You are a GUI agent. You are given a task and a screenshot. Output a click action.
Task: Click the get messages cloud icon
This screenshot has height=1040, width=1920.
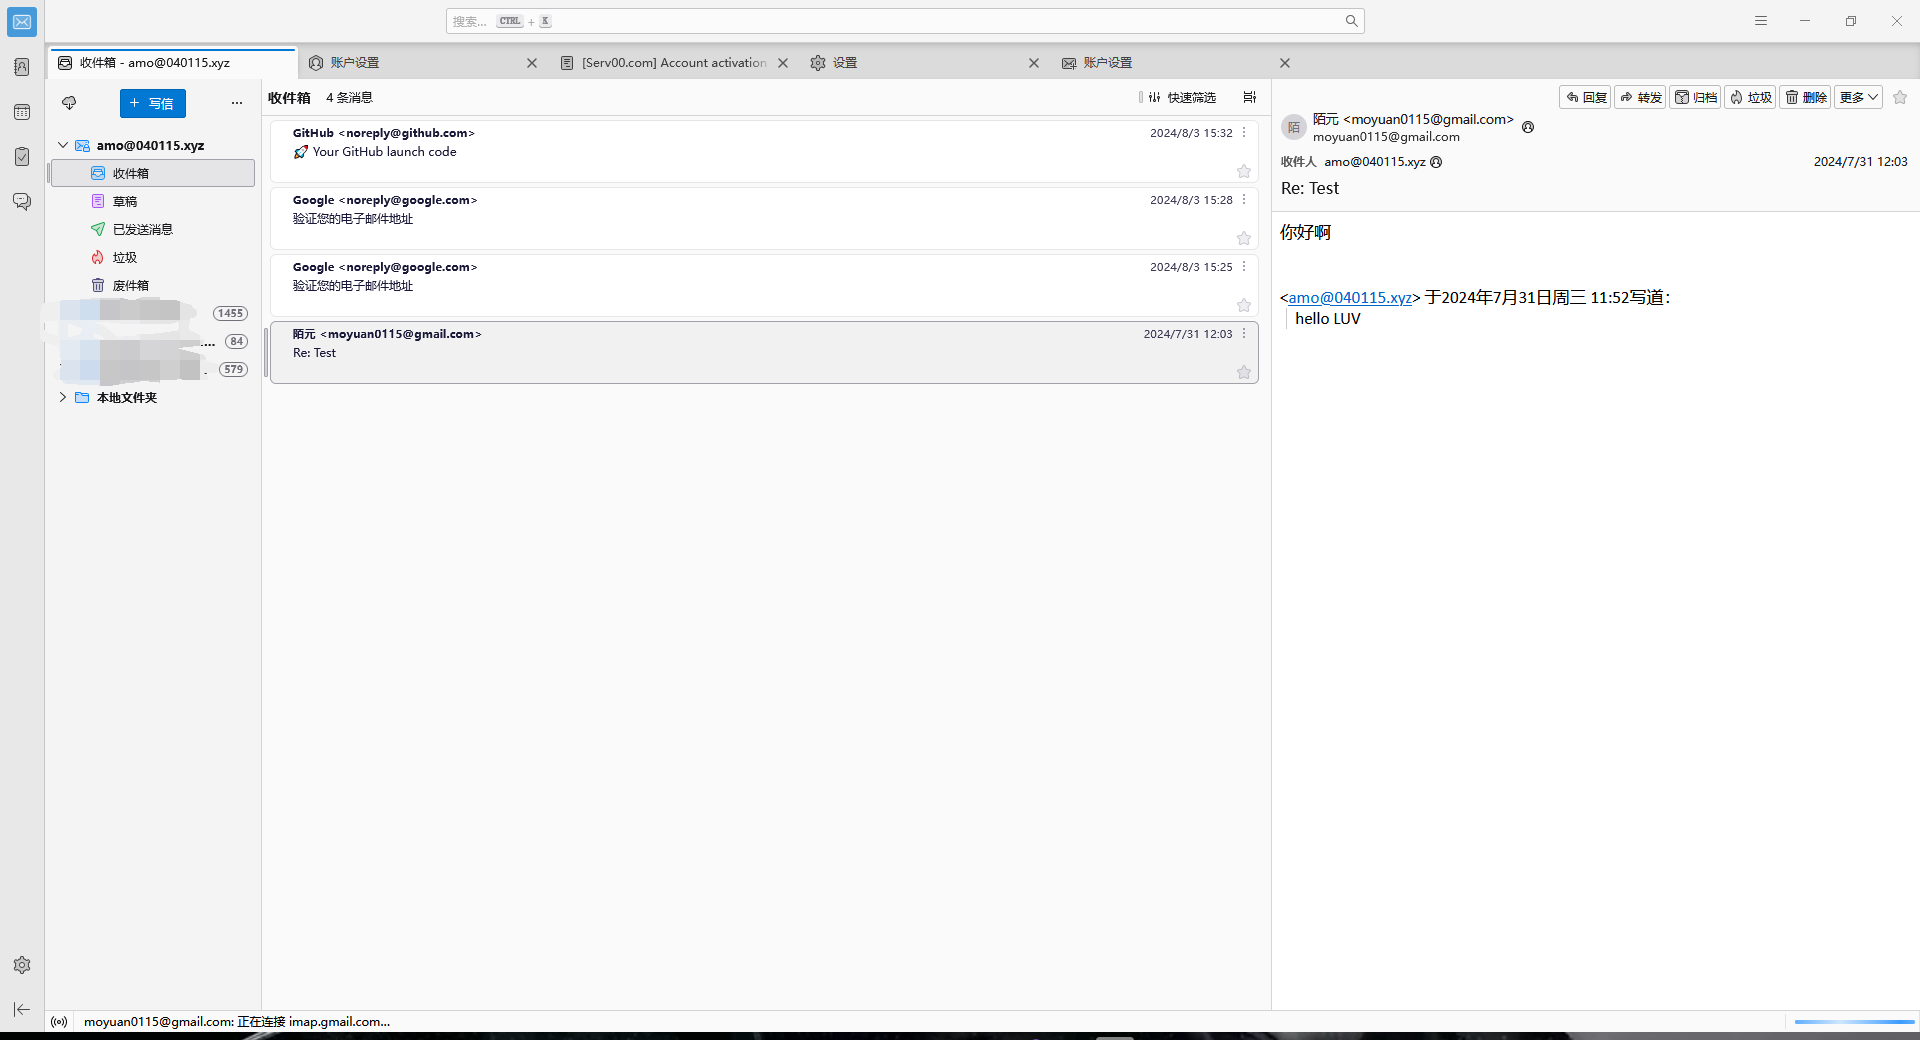coord(69,103)
